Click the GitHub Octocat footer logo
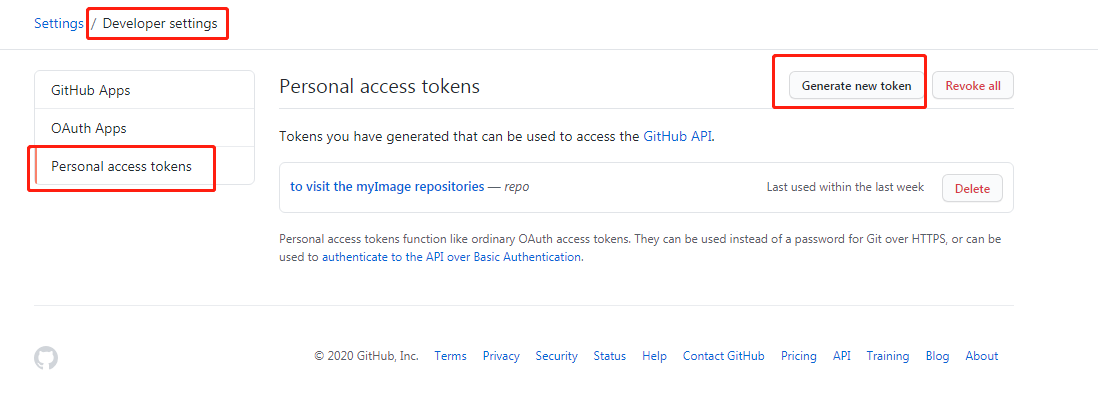1098x417 pixels. (46, 358)
